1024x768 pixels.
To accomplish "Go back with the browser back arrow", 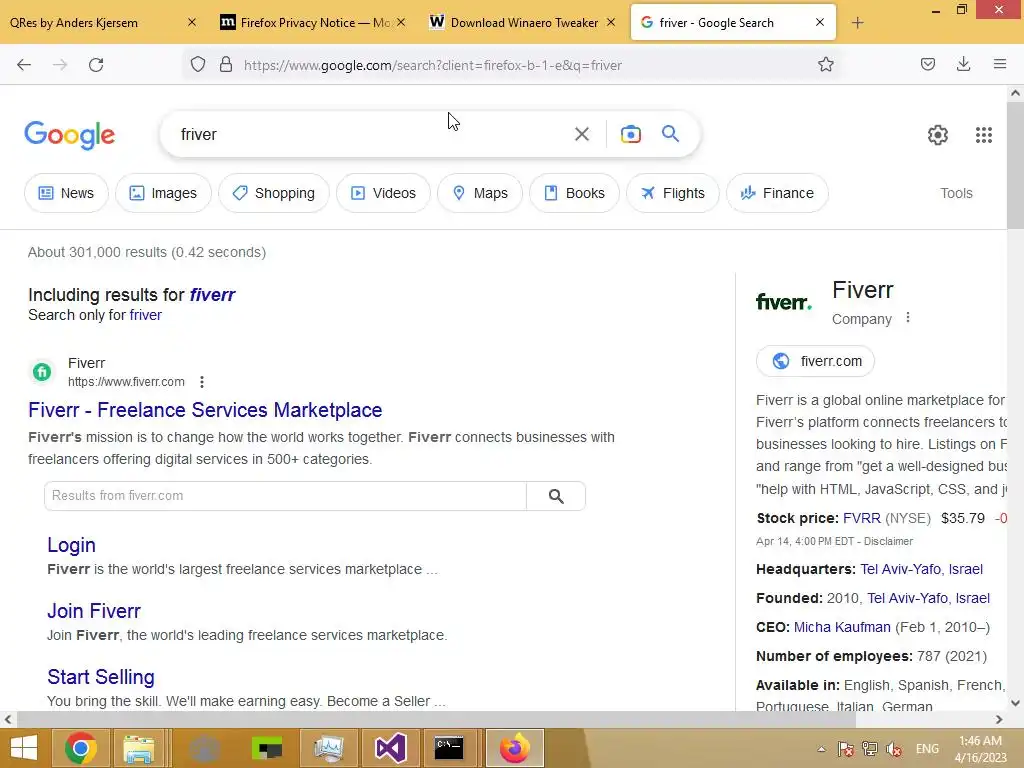I will (x=24, y=65).
